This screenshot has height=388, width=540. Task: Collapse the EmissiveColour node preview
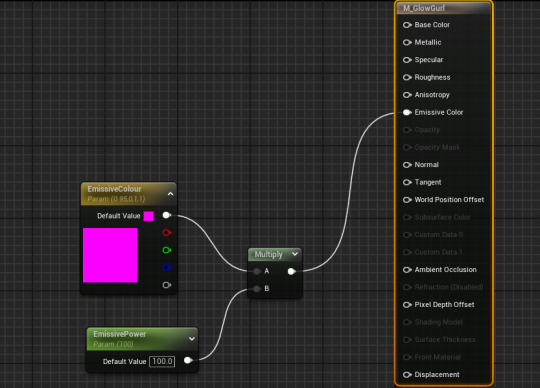tap(170, 194)
